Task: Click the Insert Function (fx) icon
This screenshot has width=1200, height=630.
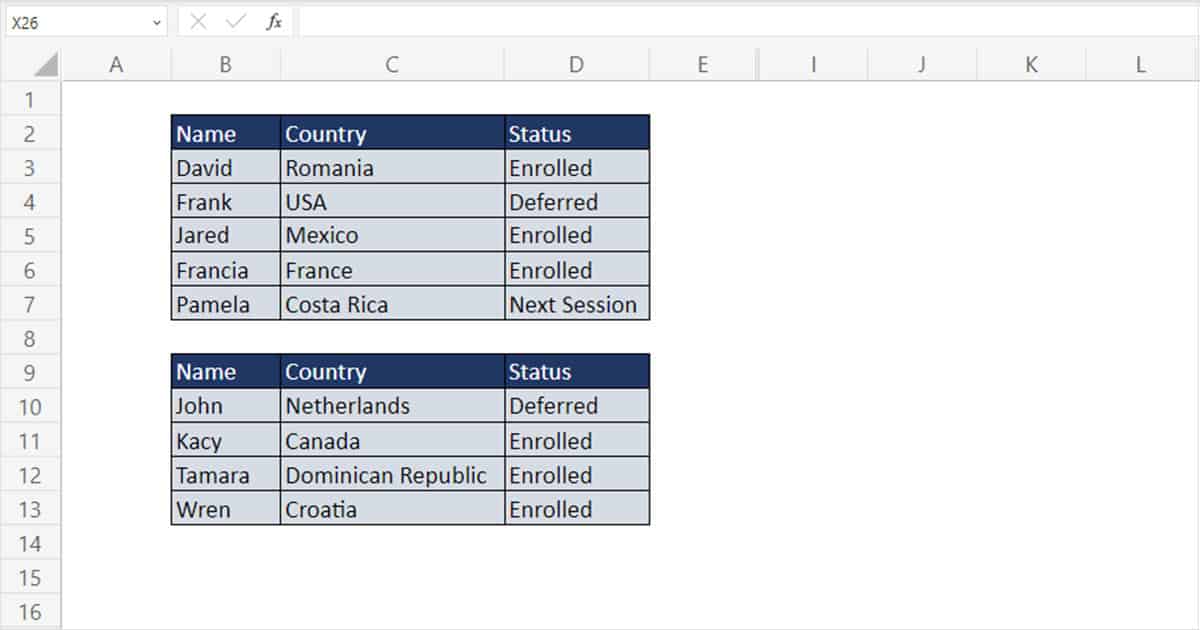Action: 275,22
